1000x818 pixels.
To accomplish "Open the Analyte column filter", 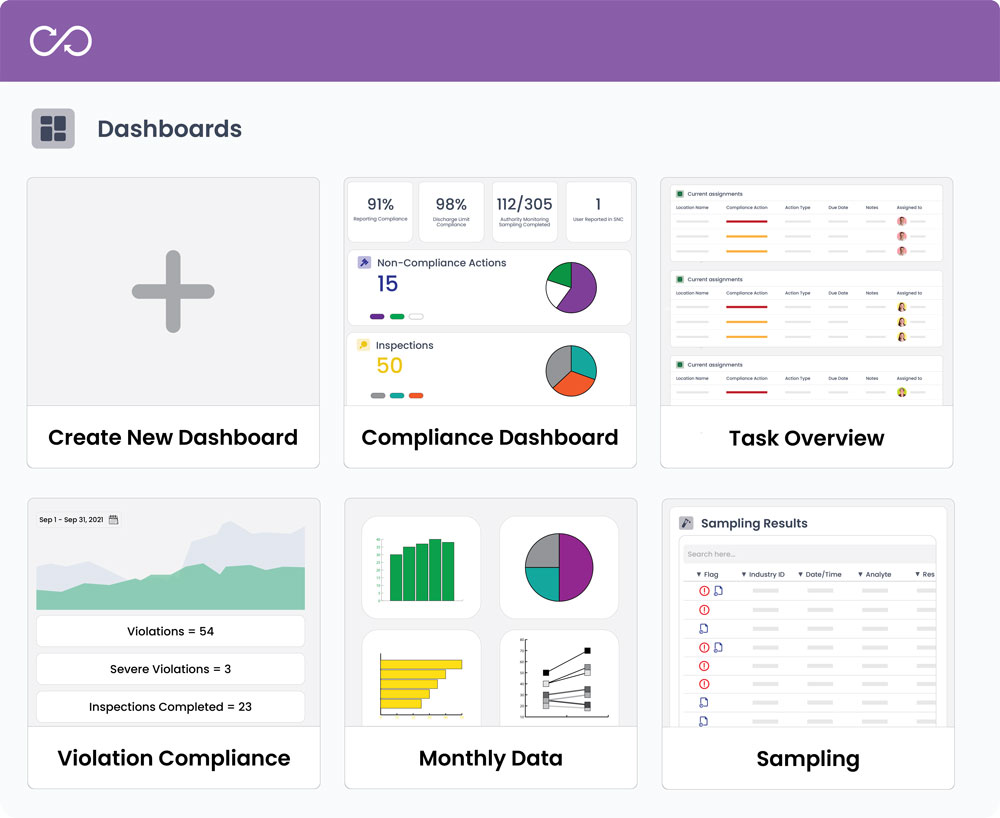I will [x=874, y=574].
